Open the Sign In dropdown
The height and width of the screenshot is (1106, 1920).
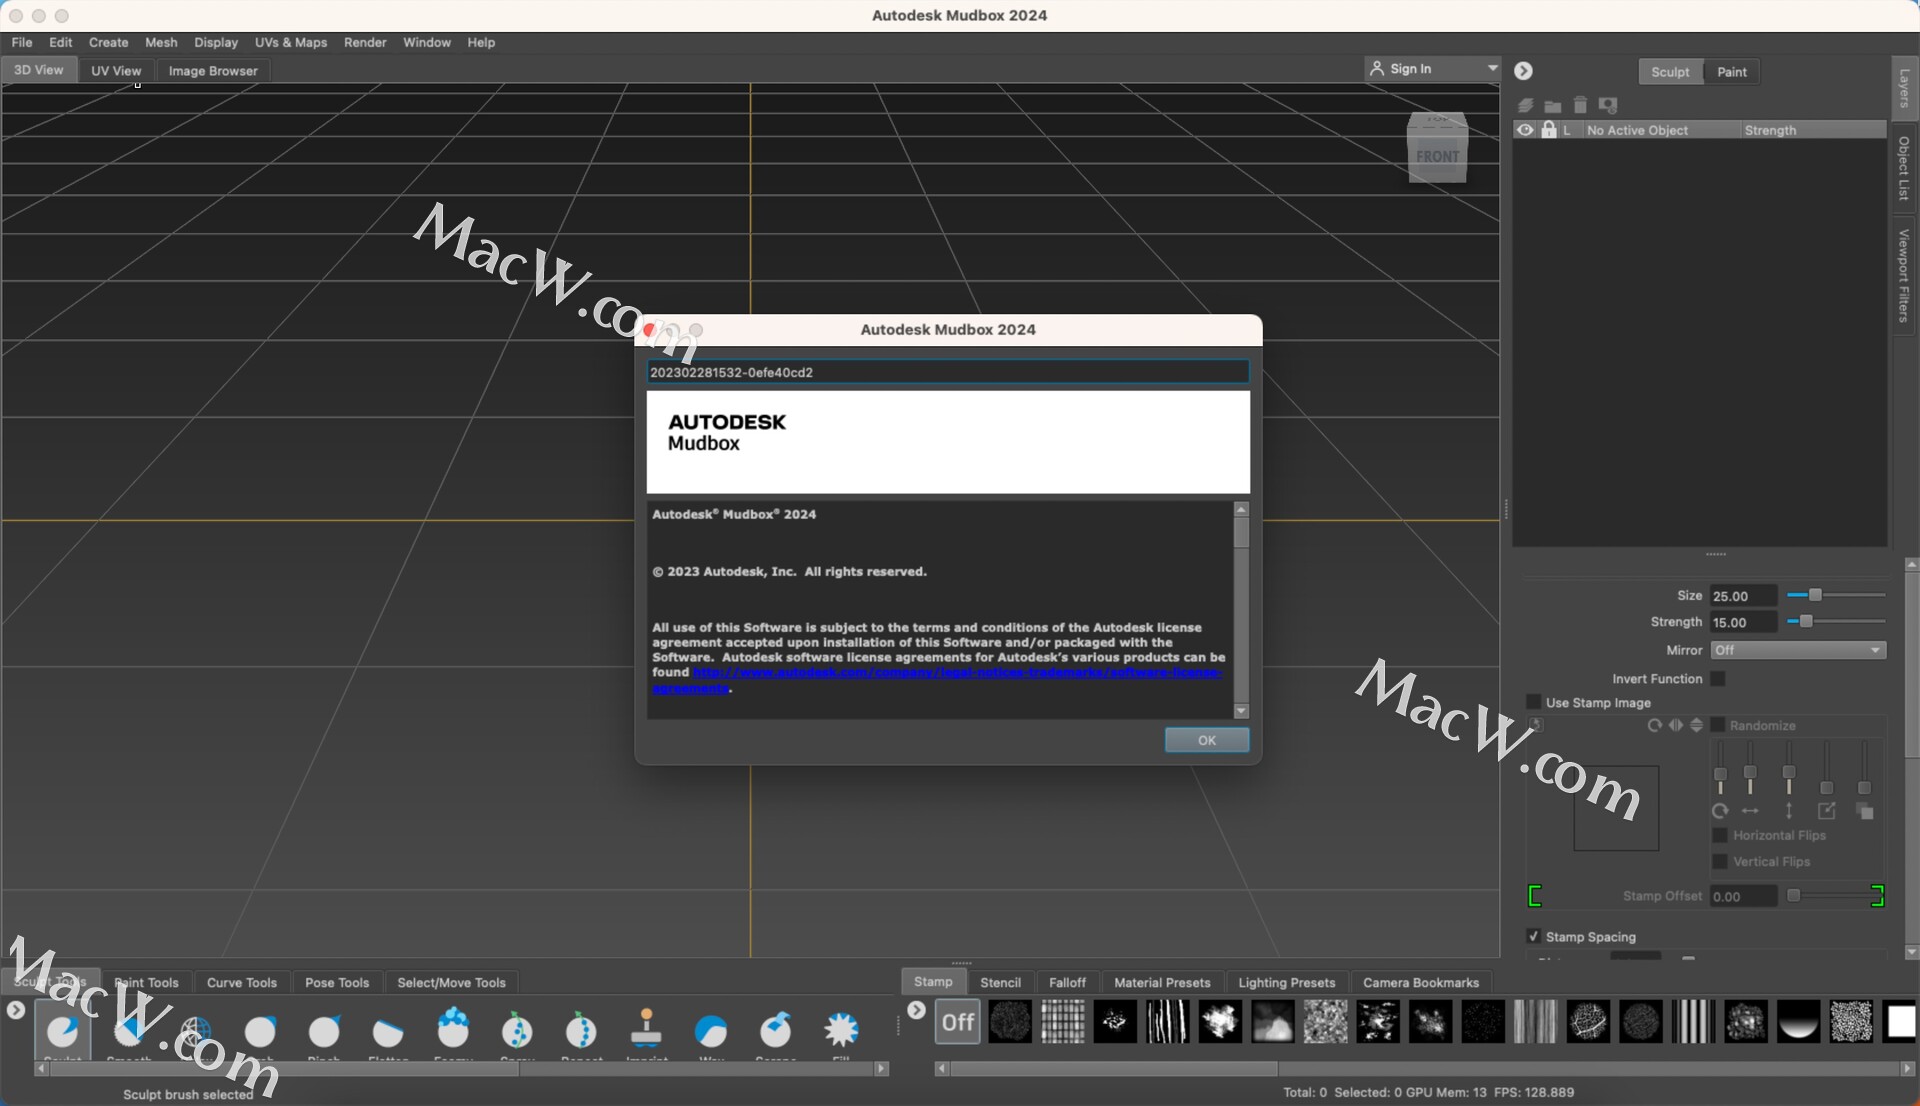click(x=1433, y=69)
